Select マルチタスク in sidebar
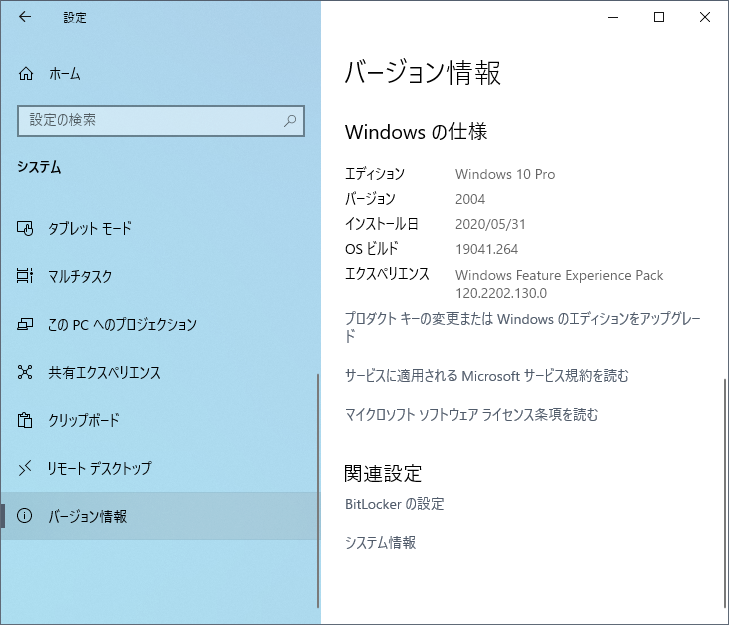 pos(160,276)
